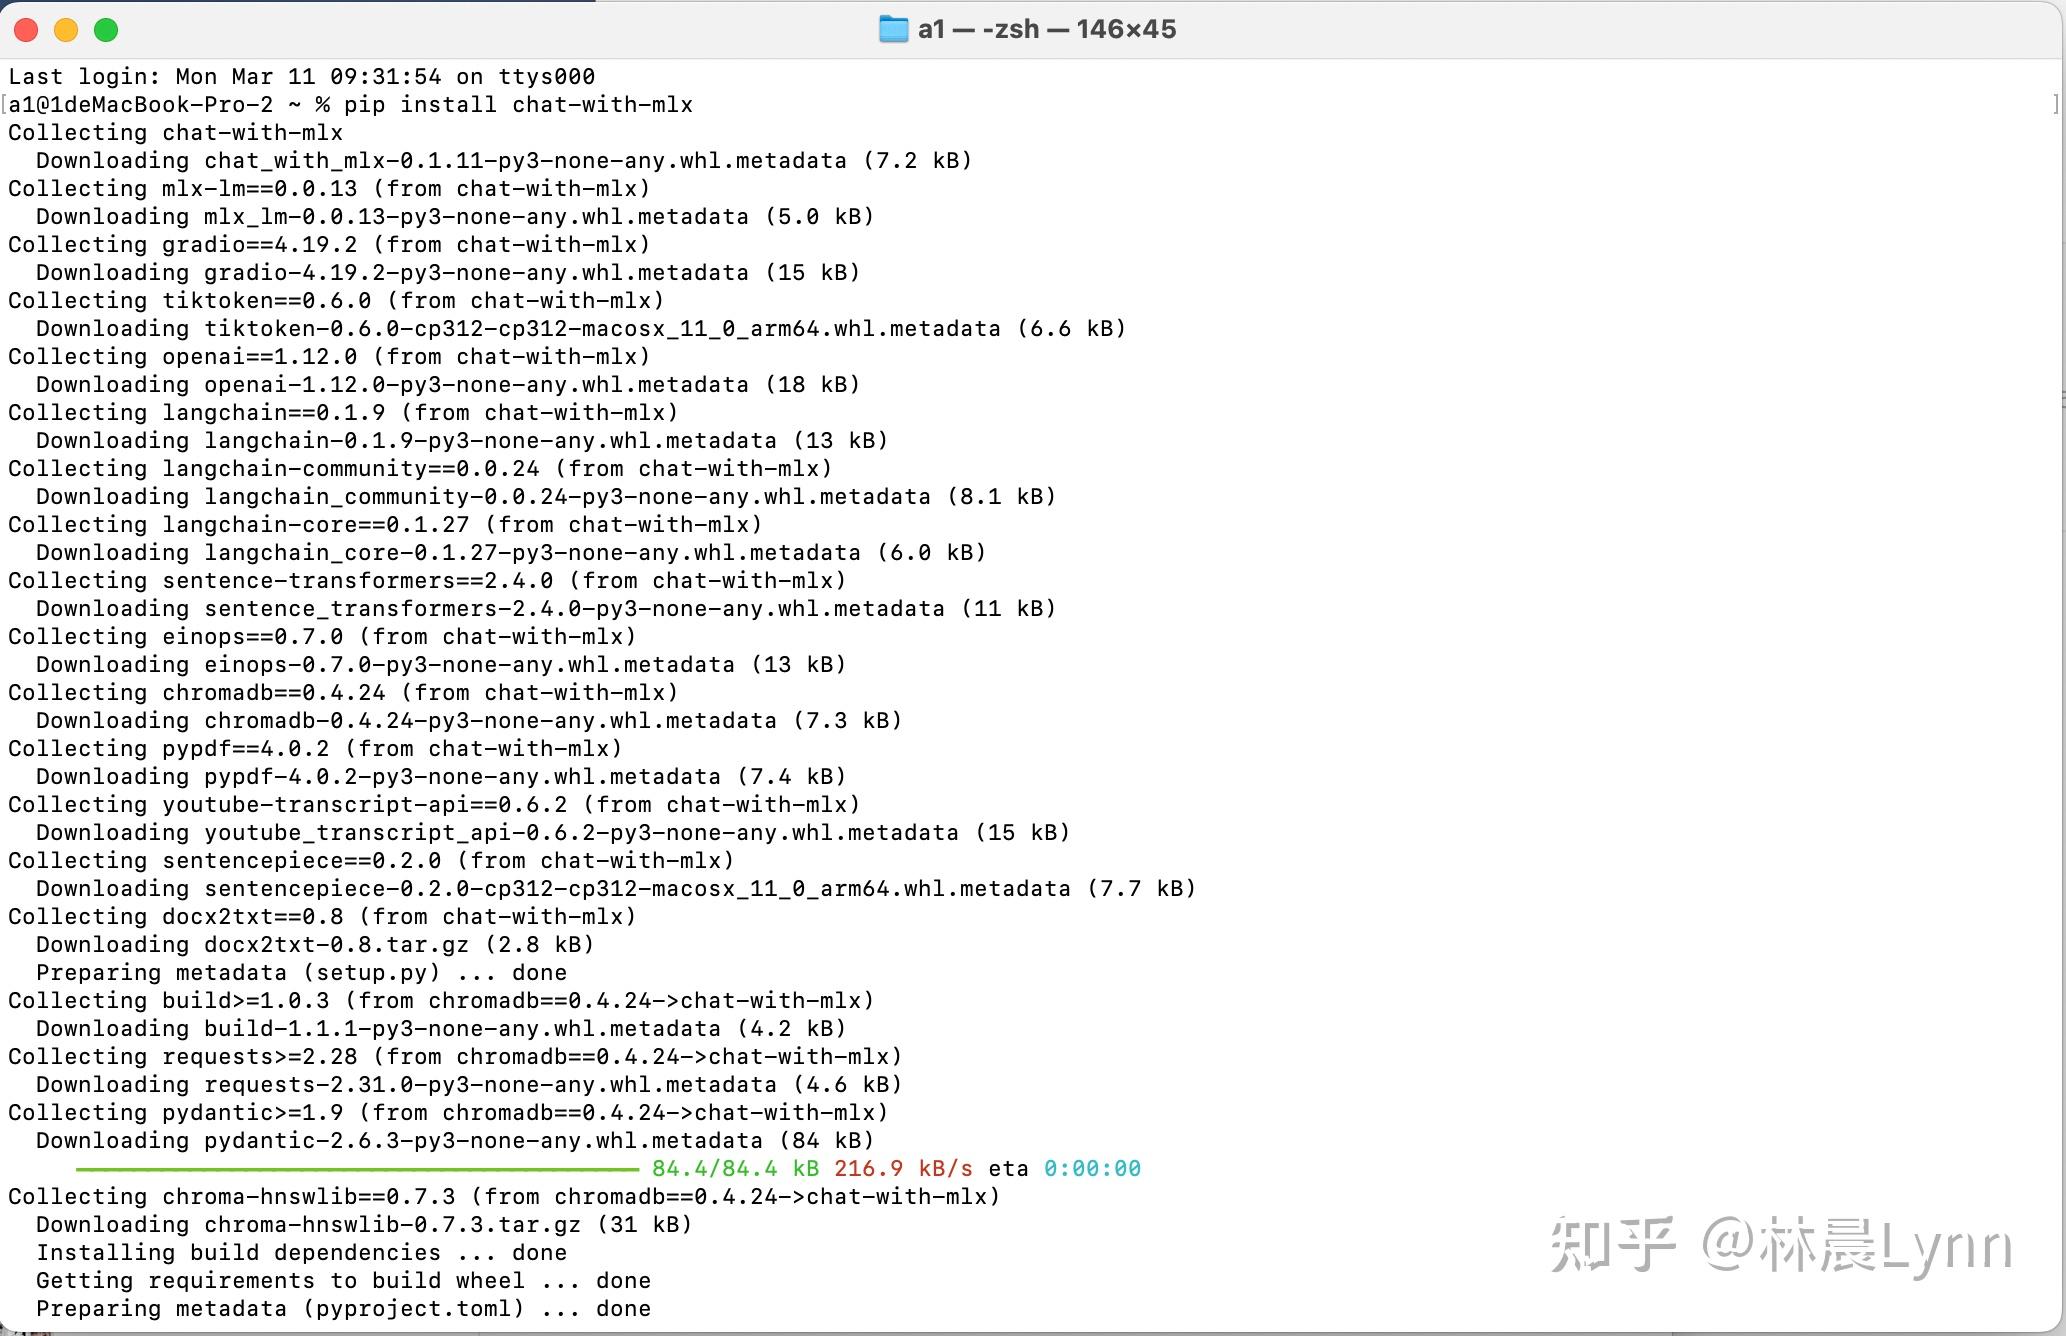Image resolution: width=2066 pixels, height=1336 pixels.
Task: Click the folder proxy icon in title bar
Action: pyautogui.click(x=893, y=30)
